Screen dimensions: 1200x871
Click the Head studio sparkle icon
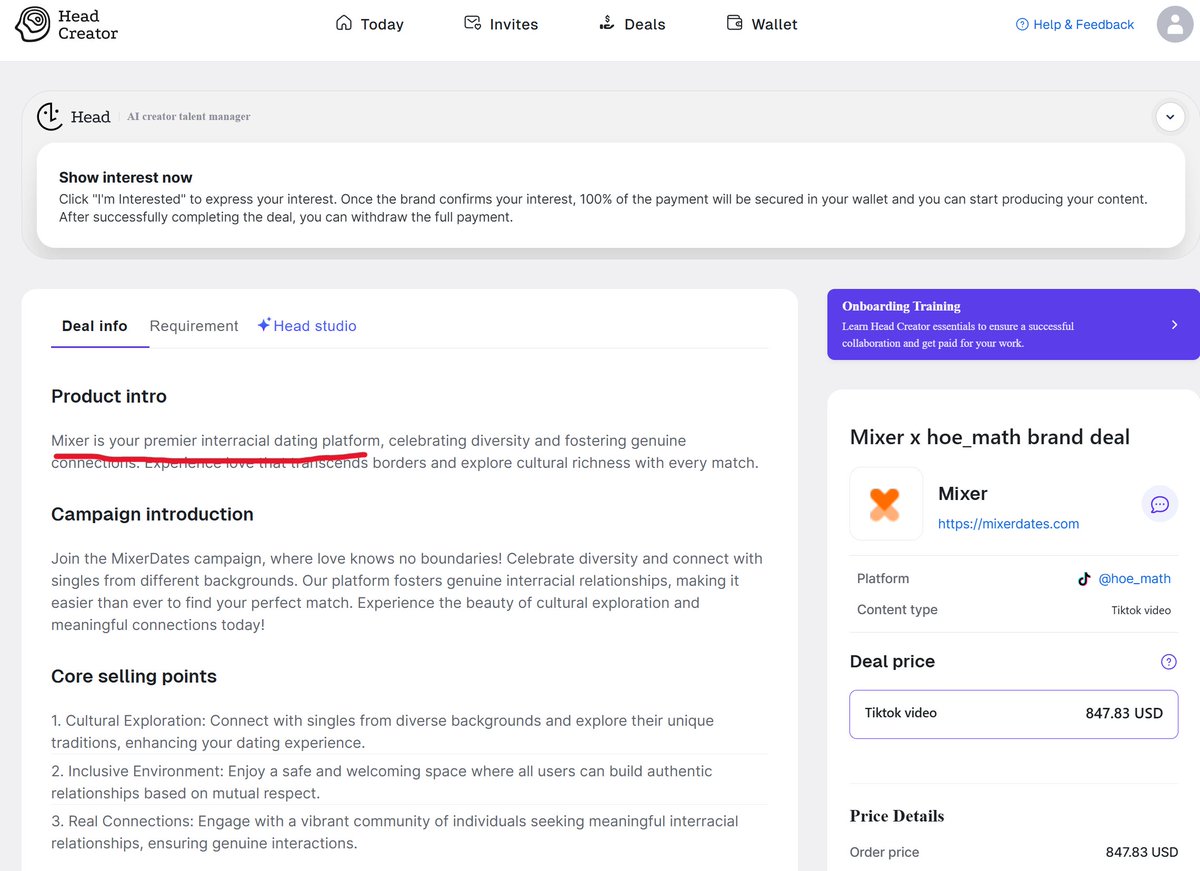[x=264, y=325]
